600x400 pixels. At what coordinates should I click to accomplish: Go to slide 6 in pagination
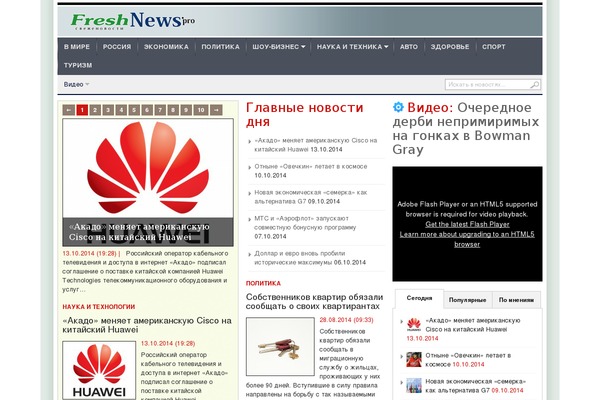[147, 110]
